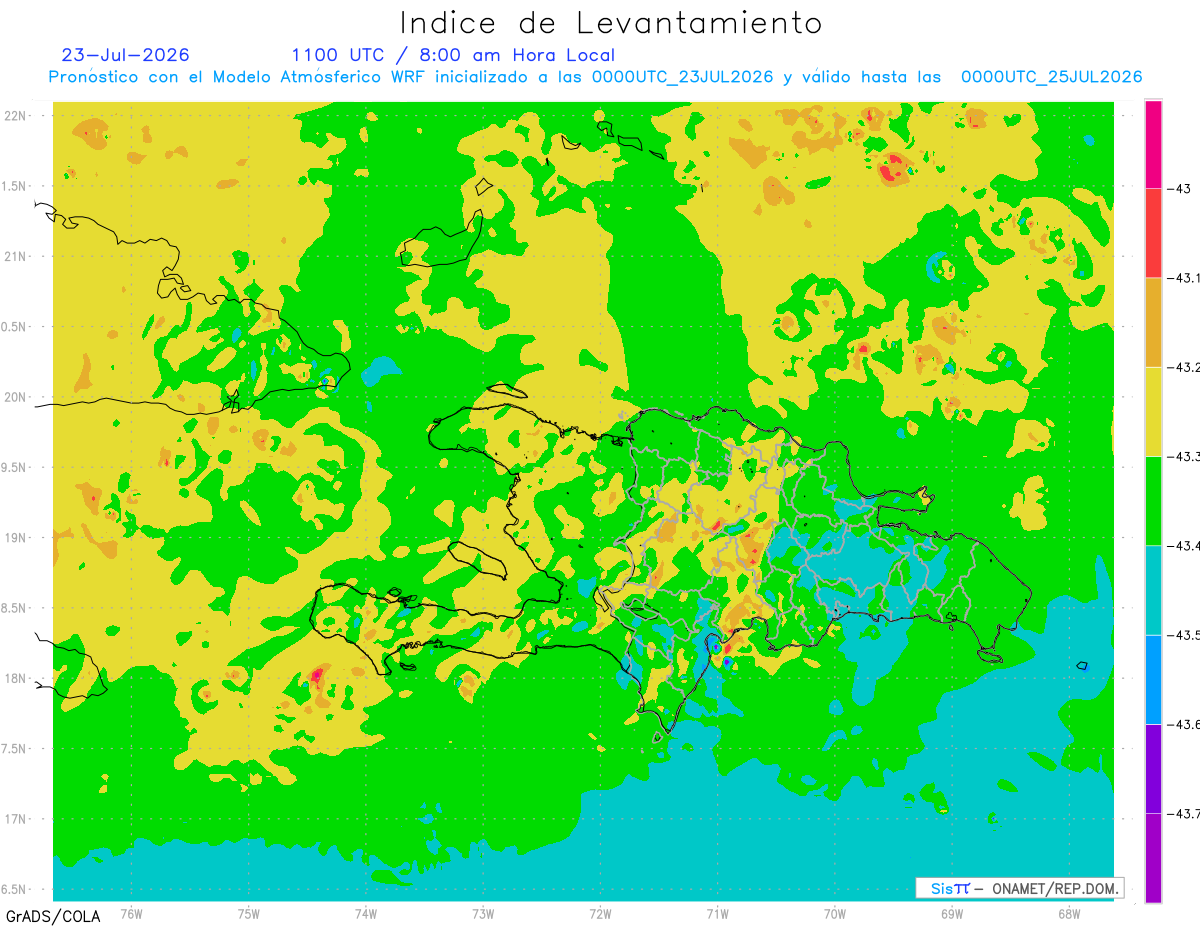This screenshot has width=1200, height=927.
Task: Click the "-43.4" colorbar label
Action: click(1184, 545)
